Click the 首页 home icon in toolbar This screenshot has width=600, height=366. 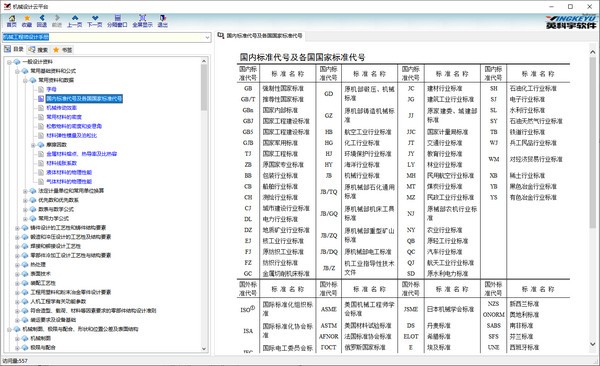11,21
